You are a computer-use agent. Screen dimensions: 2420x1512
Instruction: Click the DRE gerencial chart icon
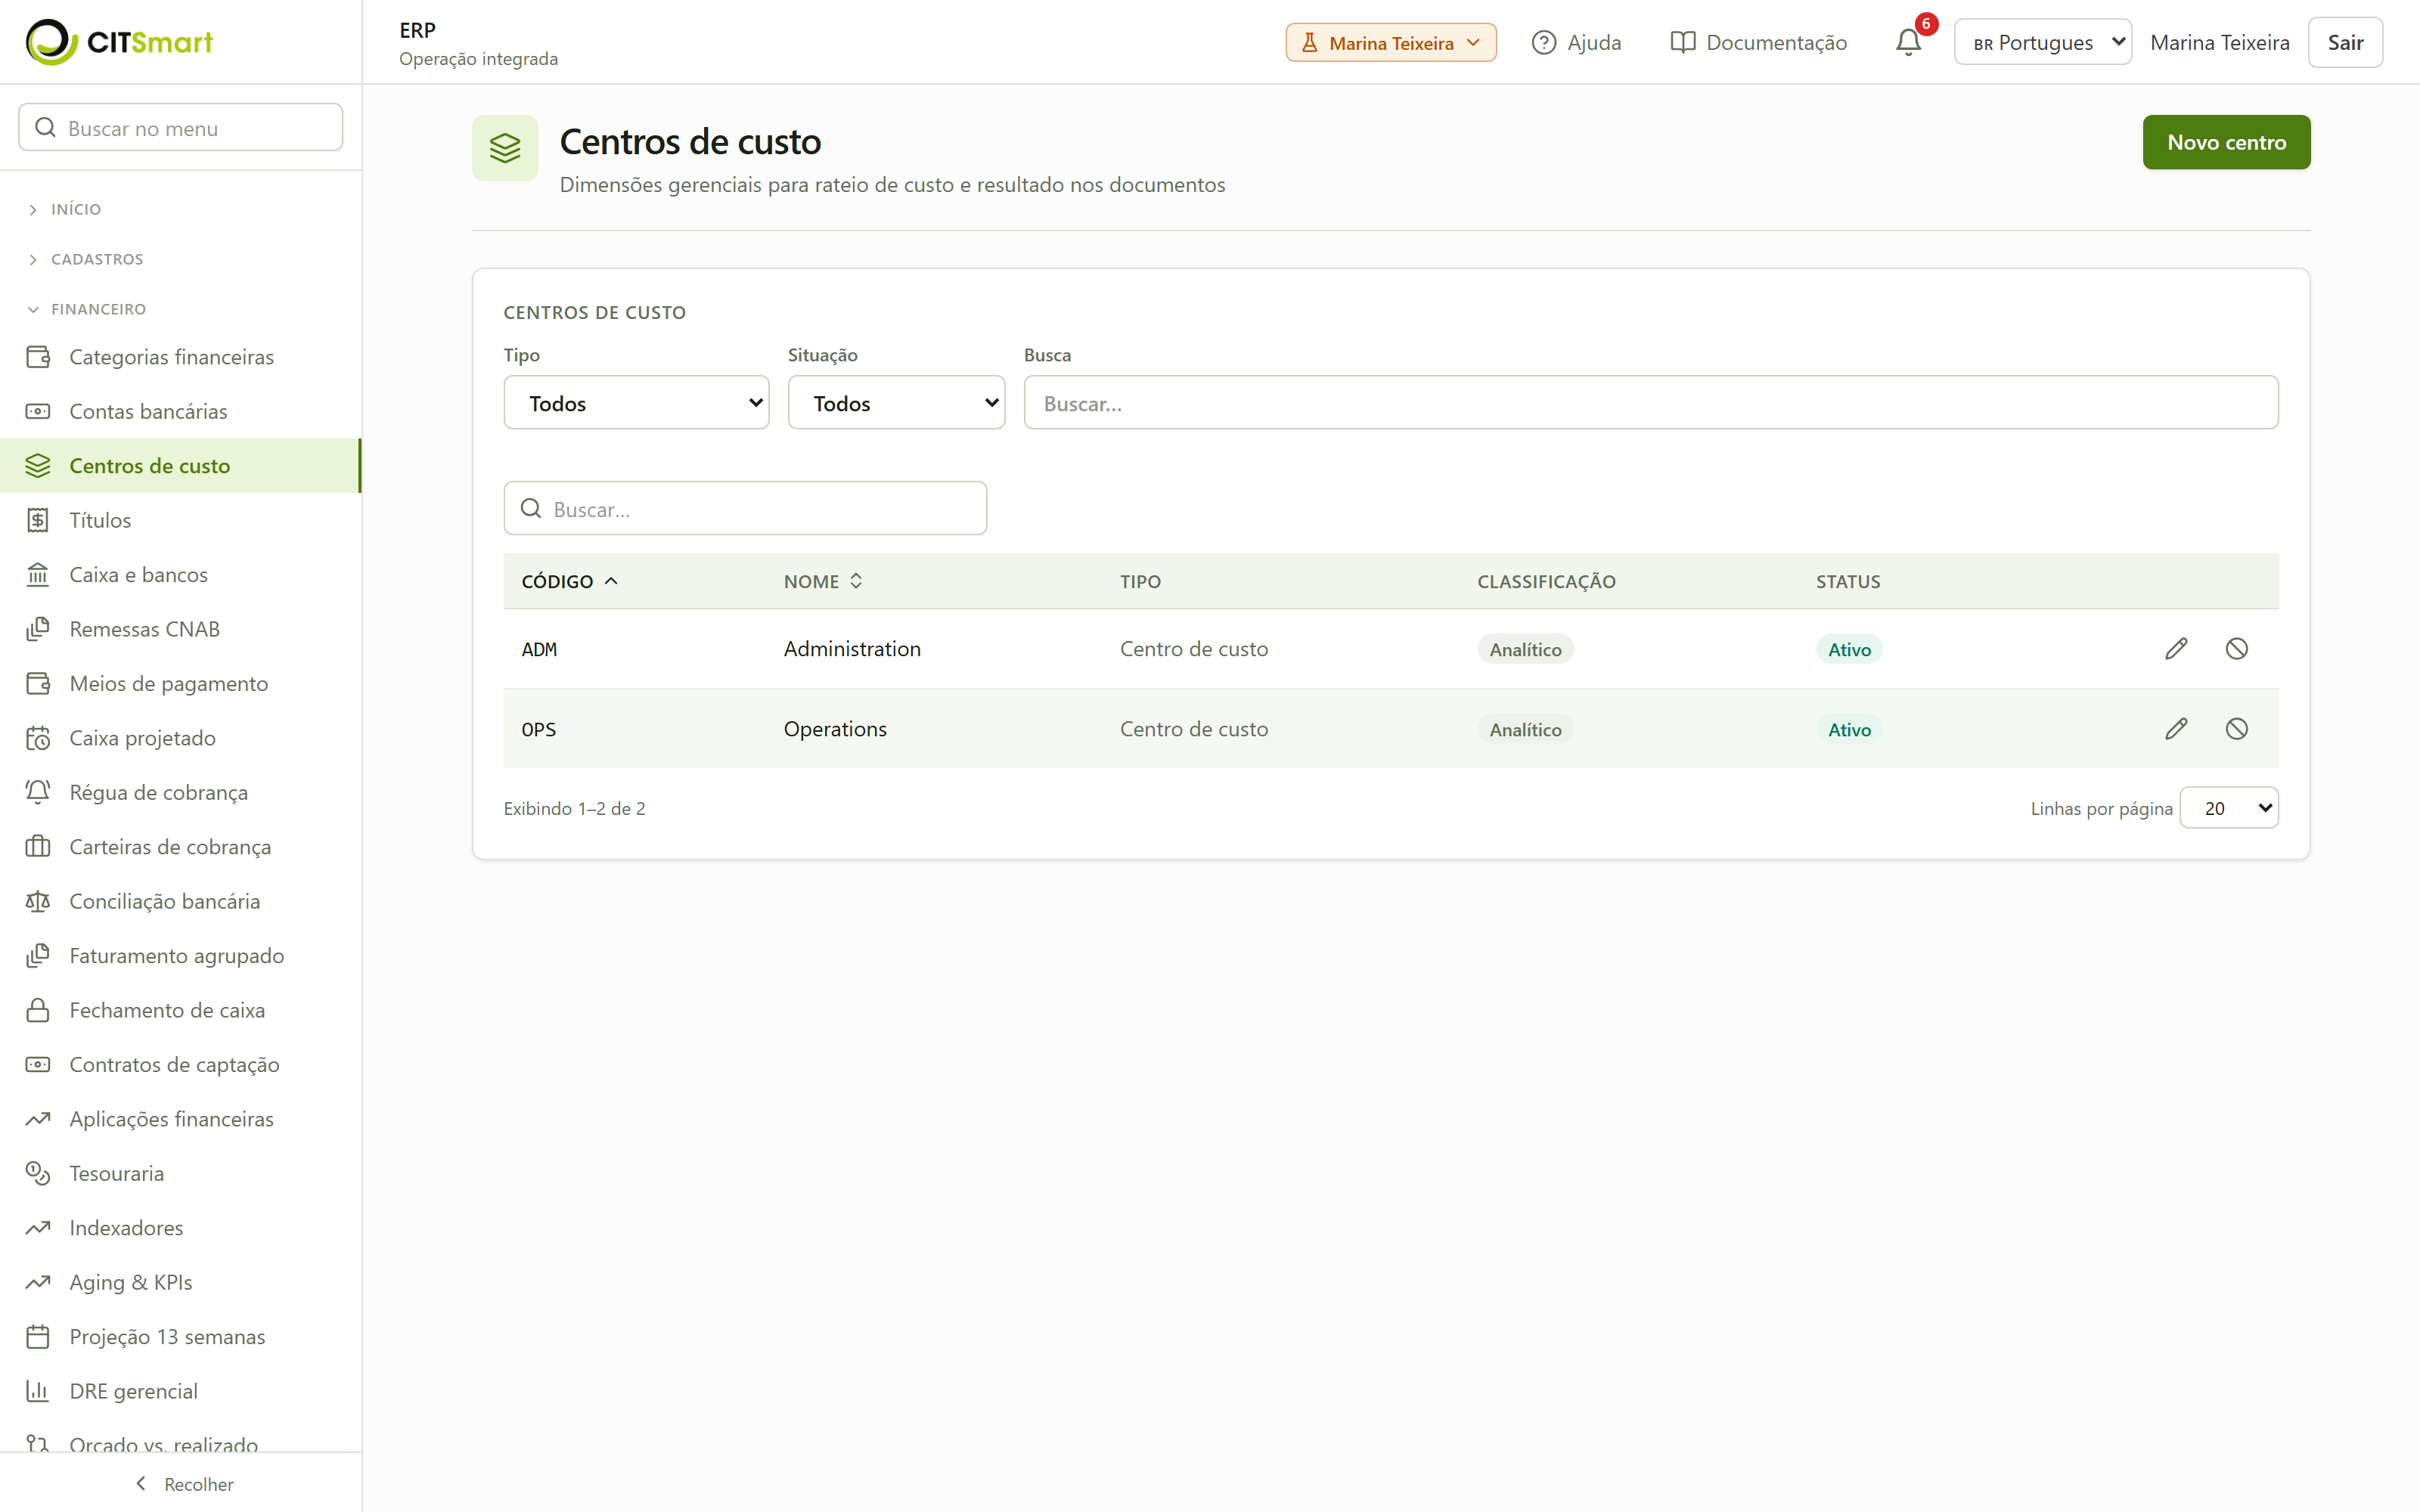coord(38,1391)
